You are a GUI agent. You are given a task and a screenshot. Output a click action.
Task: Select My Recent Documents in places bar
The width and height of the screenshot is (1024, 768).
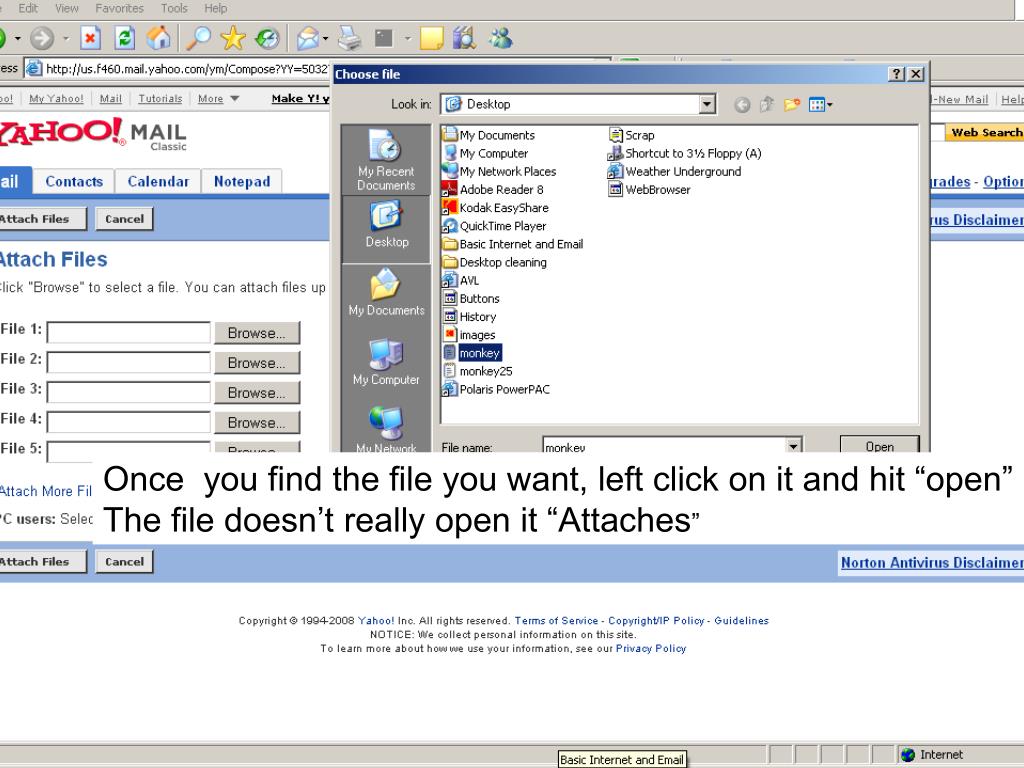pos(386,160)
